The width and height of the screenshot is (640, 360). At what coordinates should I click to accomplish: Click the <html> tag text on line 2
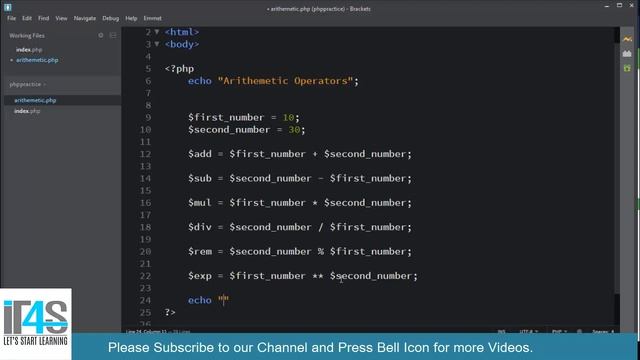(x=182, y=32)
